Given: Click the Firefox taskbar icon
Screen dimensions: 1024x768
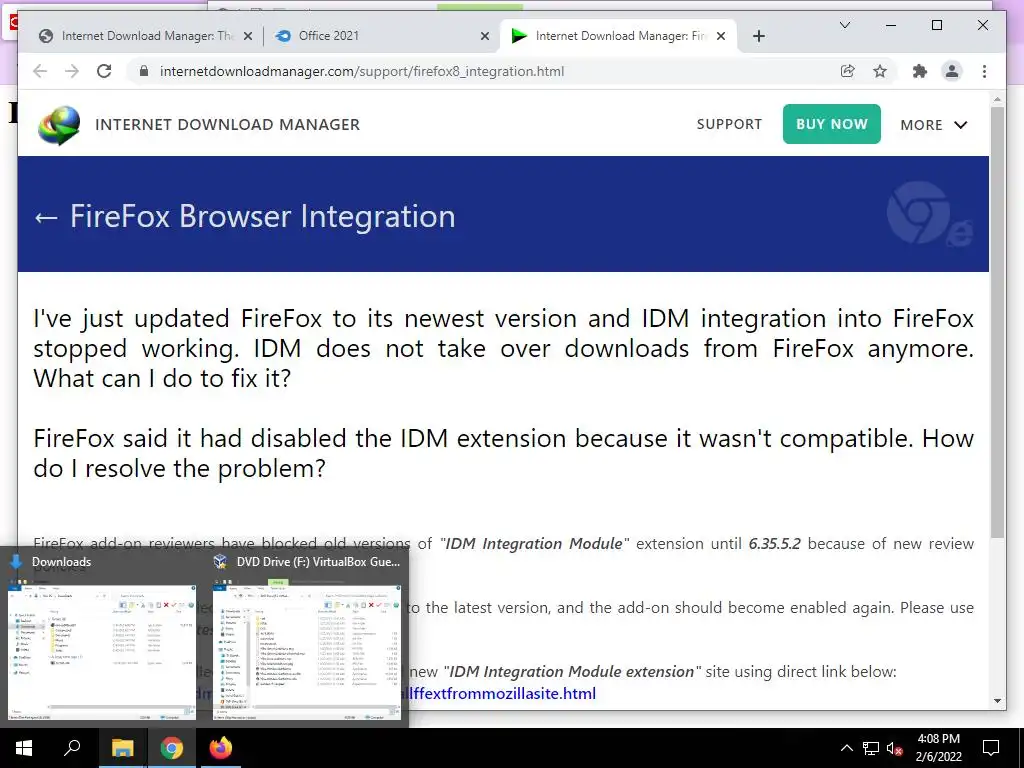Looking at the screenshot, I should click(x=221, y=748).
